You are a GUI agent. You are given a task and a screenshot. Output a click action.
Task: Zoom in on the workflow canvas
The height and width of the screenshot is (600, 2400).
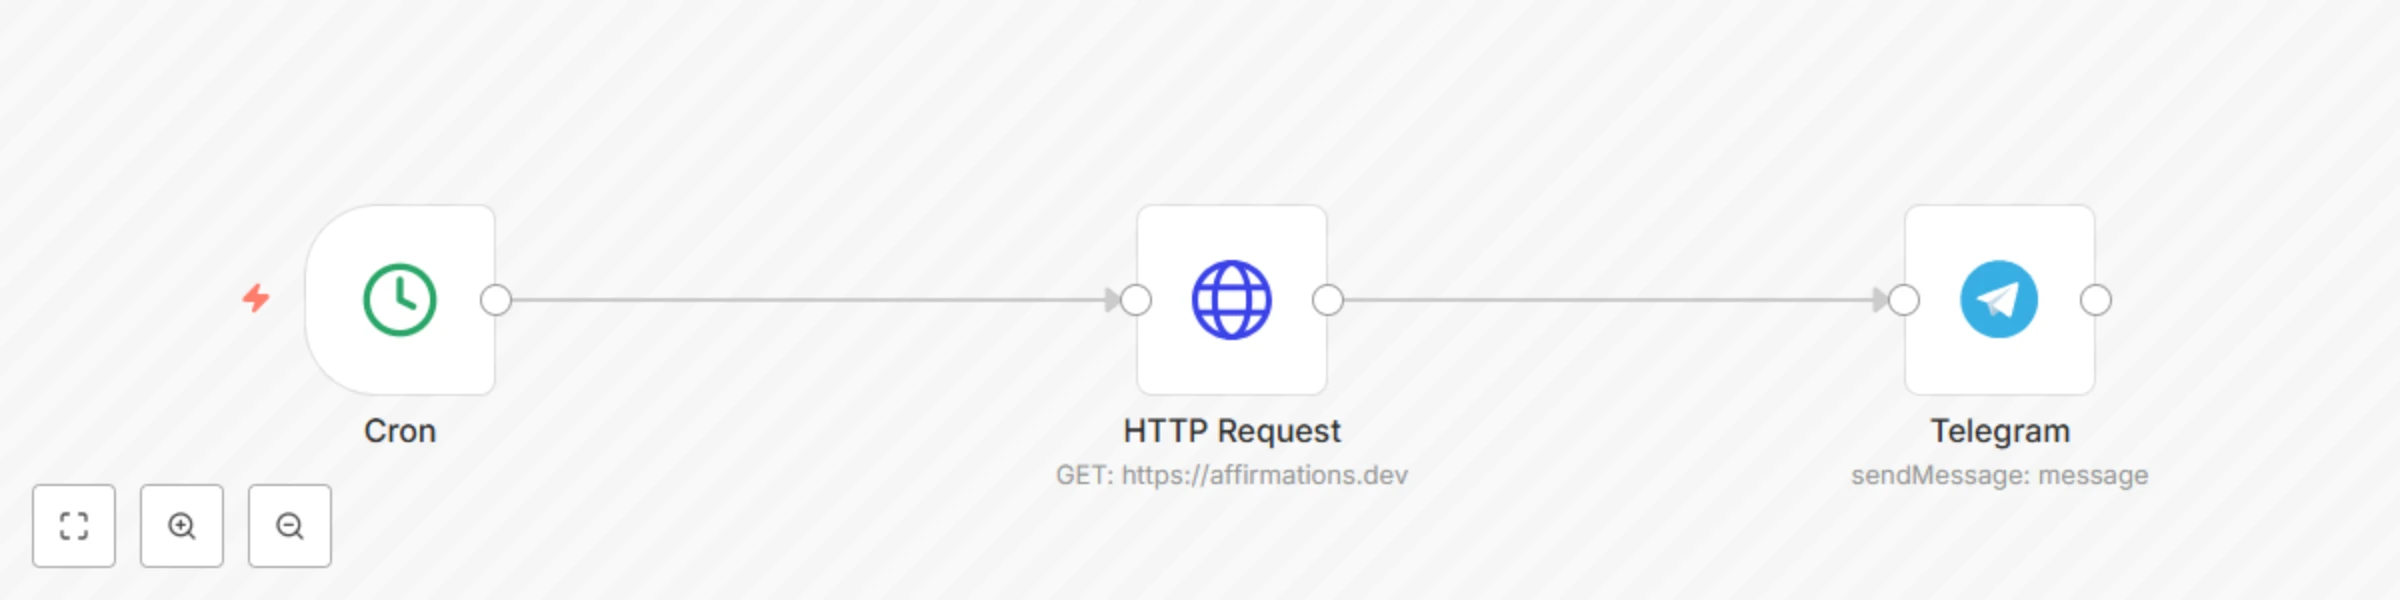tap(182, 526)
